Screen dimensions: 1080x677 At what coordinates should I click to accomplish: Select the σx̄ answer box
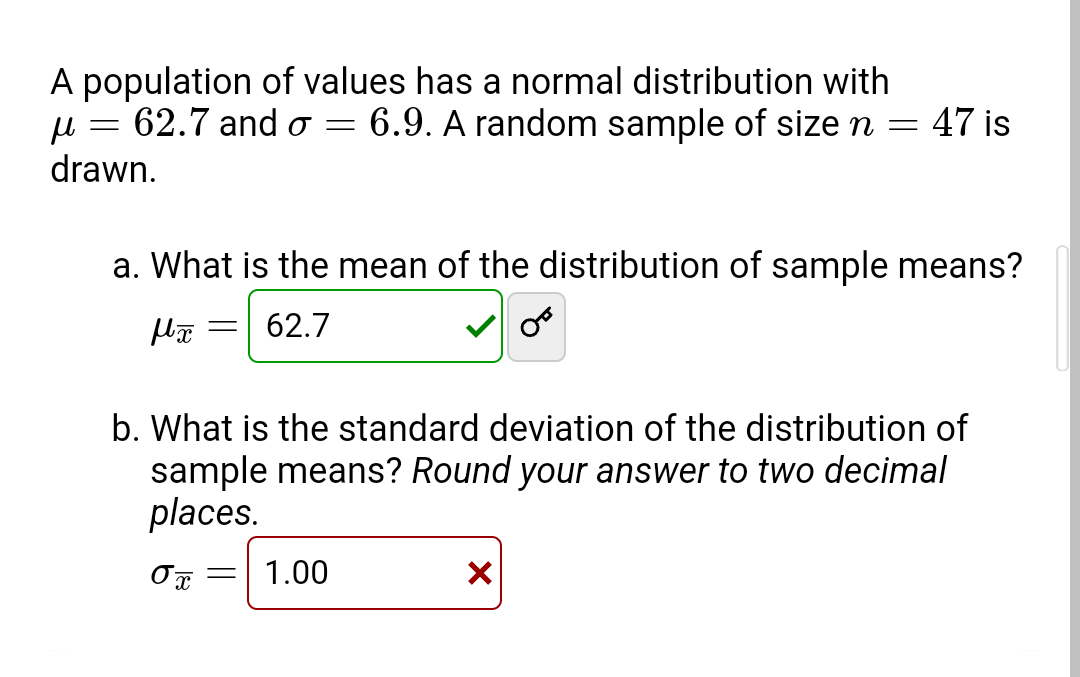(373, 572)
